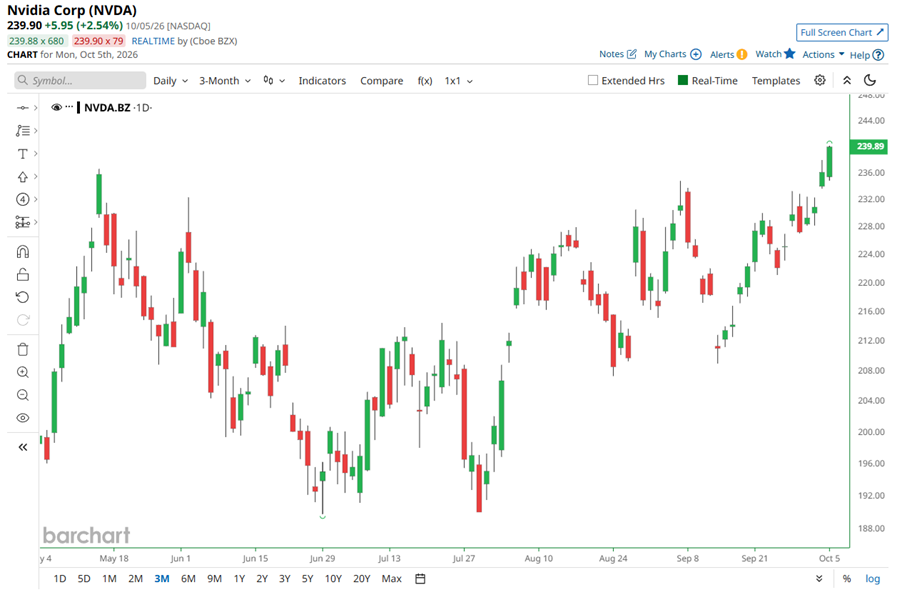
Task: Select the numbered marker tool
Action: pos(22,199)
